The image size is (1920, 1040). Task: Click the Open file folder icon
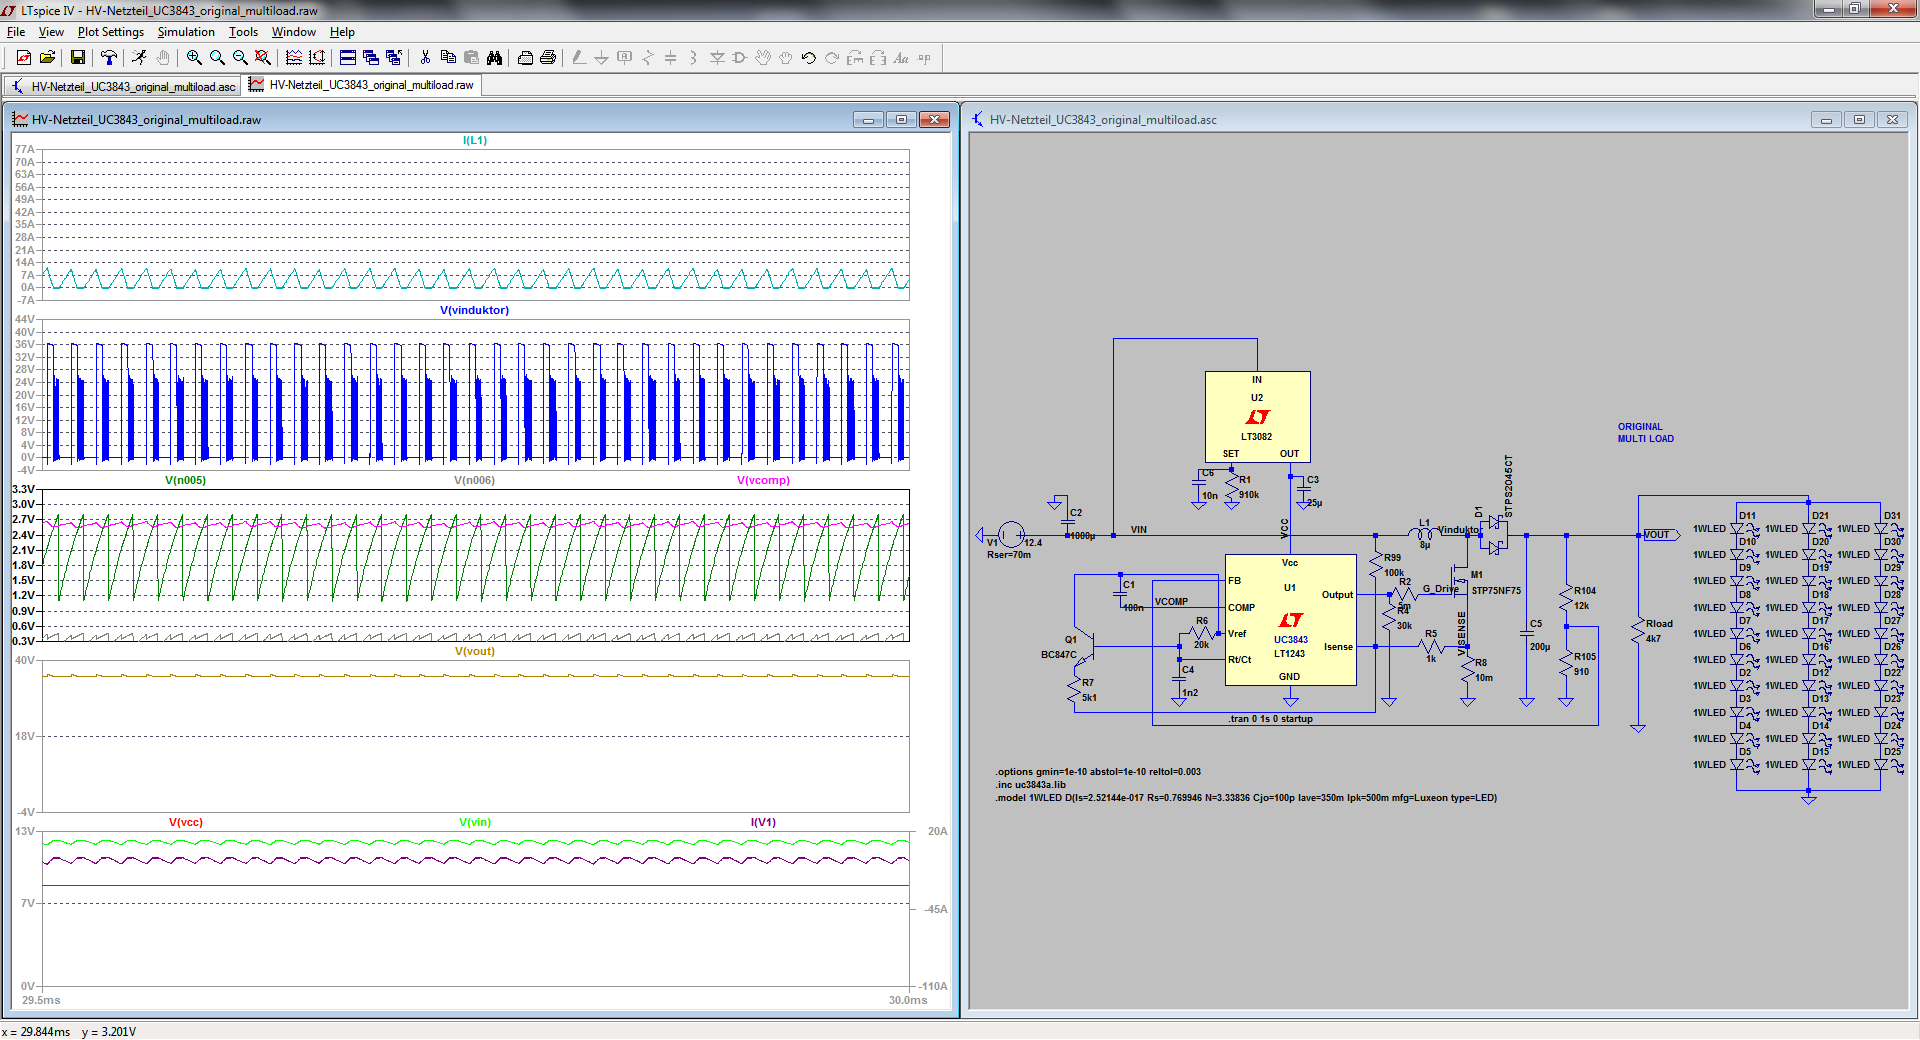47,58
